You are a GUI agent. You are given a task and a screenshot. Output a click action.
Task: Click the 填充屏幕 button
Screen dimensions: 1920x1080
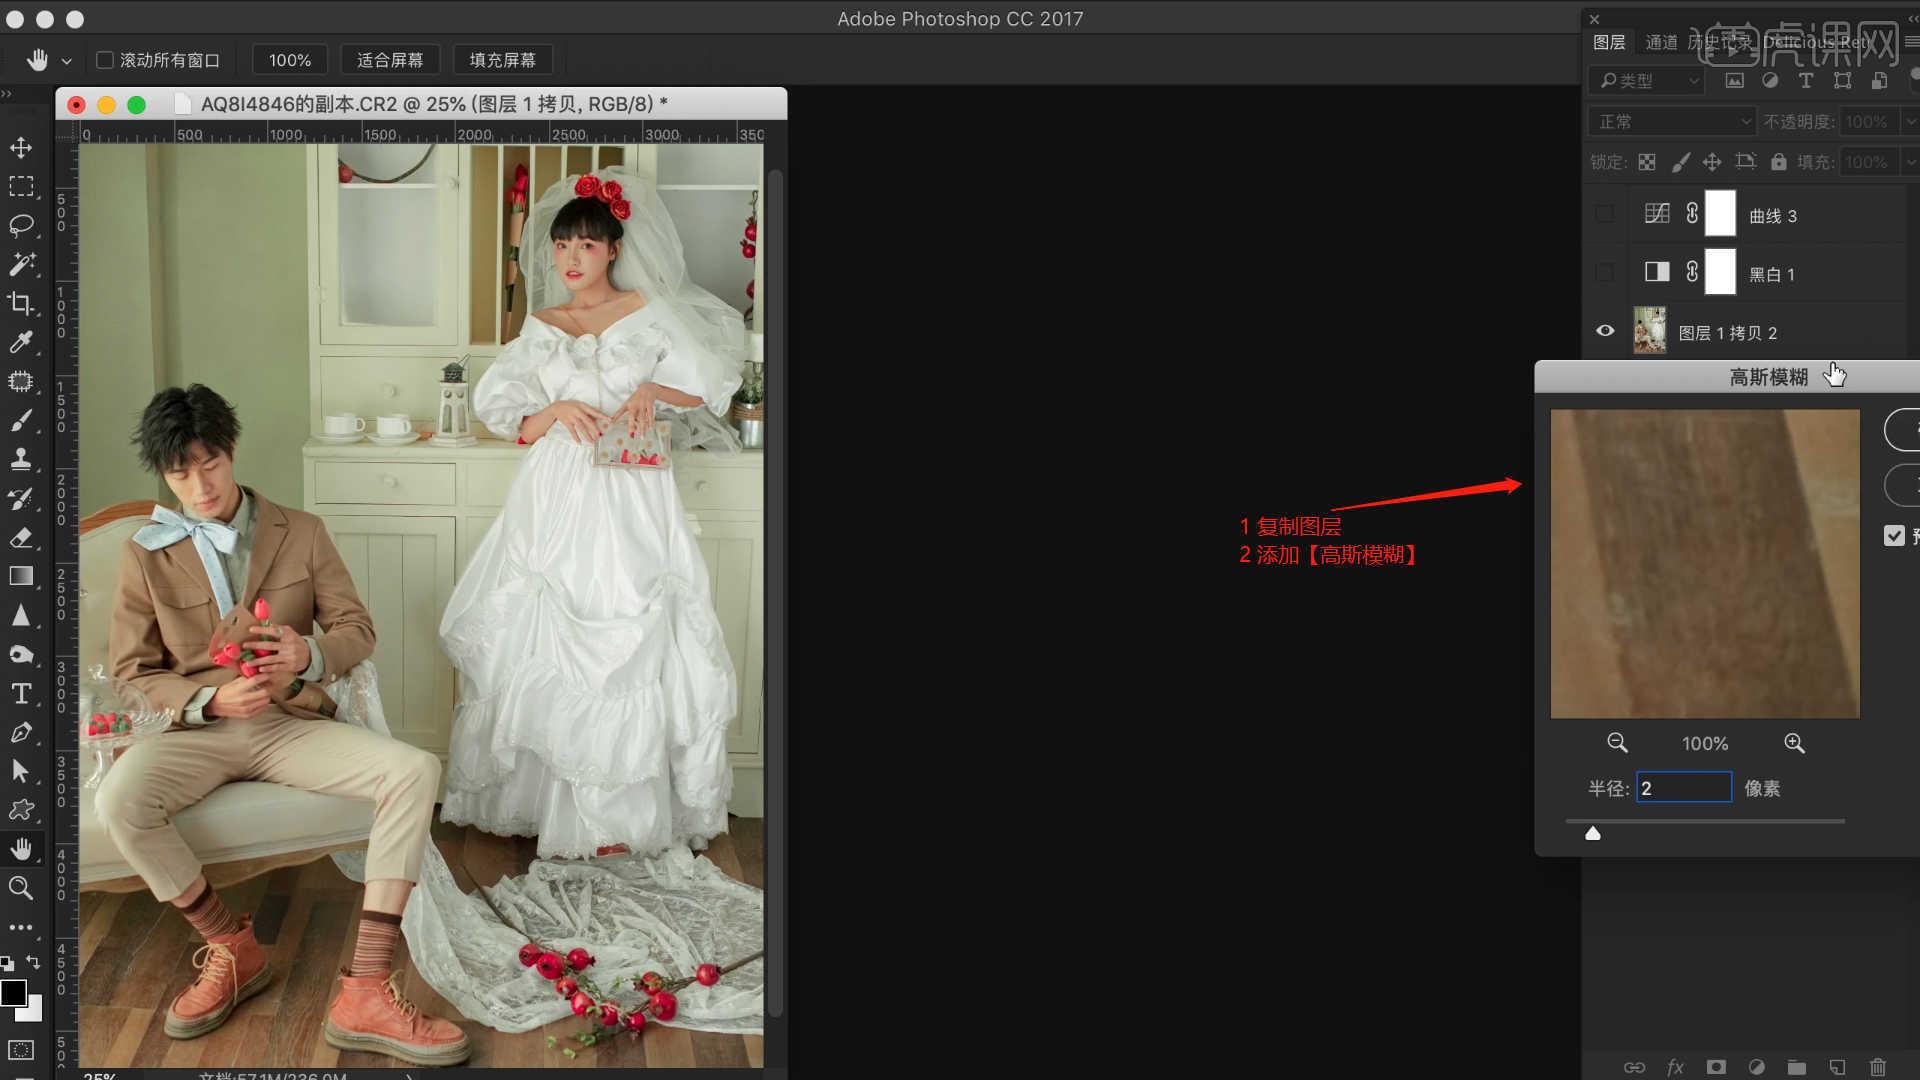pos(503,60)
